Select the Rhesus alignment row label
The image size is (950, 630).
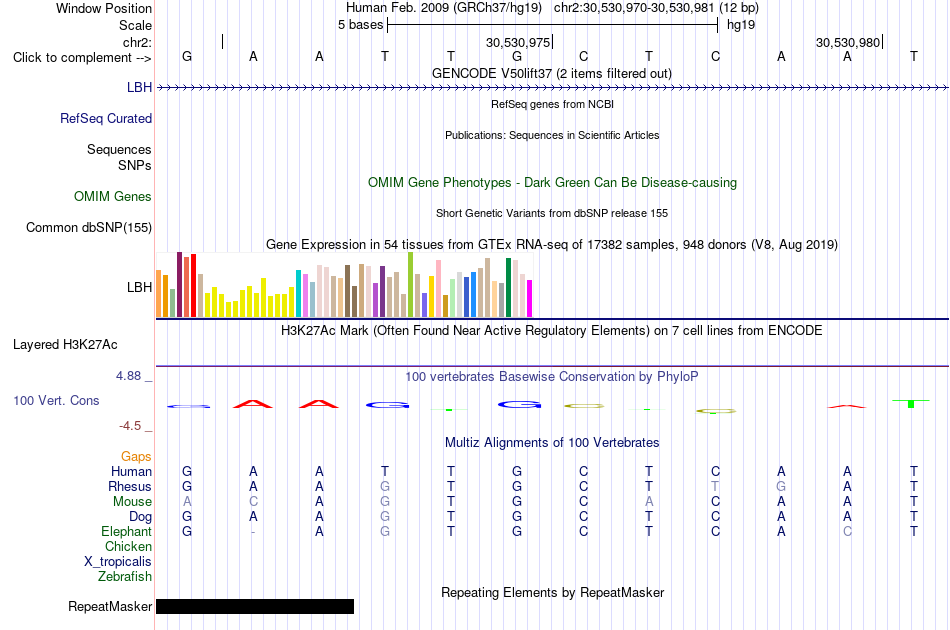click(130, 486)
